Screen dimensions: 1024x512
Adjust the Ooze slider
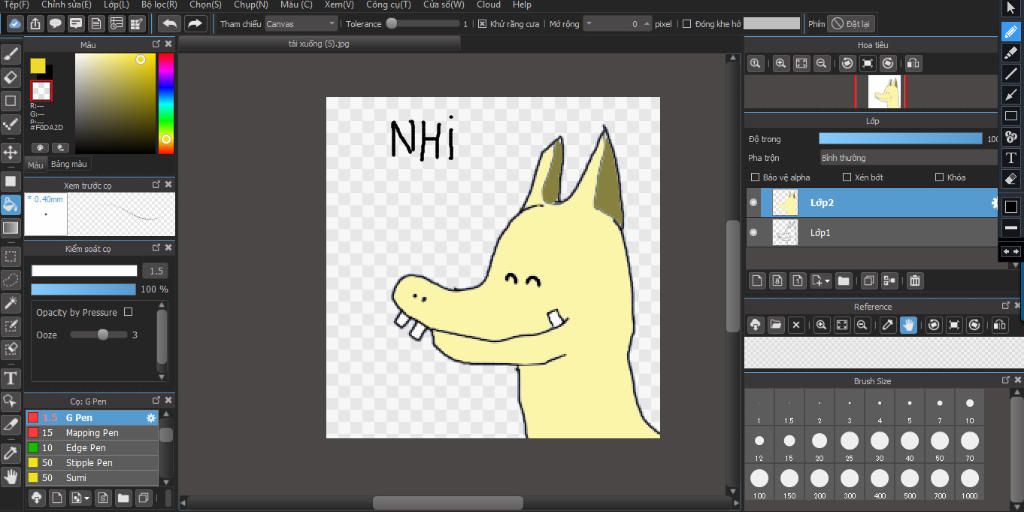point(99,335)
